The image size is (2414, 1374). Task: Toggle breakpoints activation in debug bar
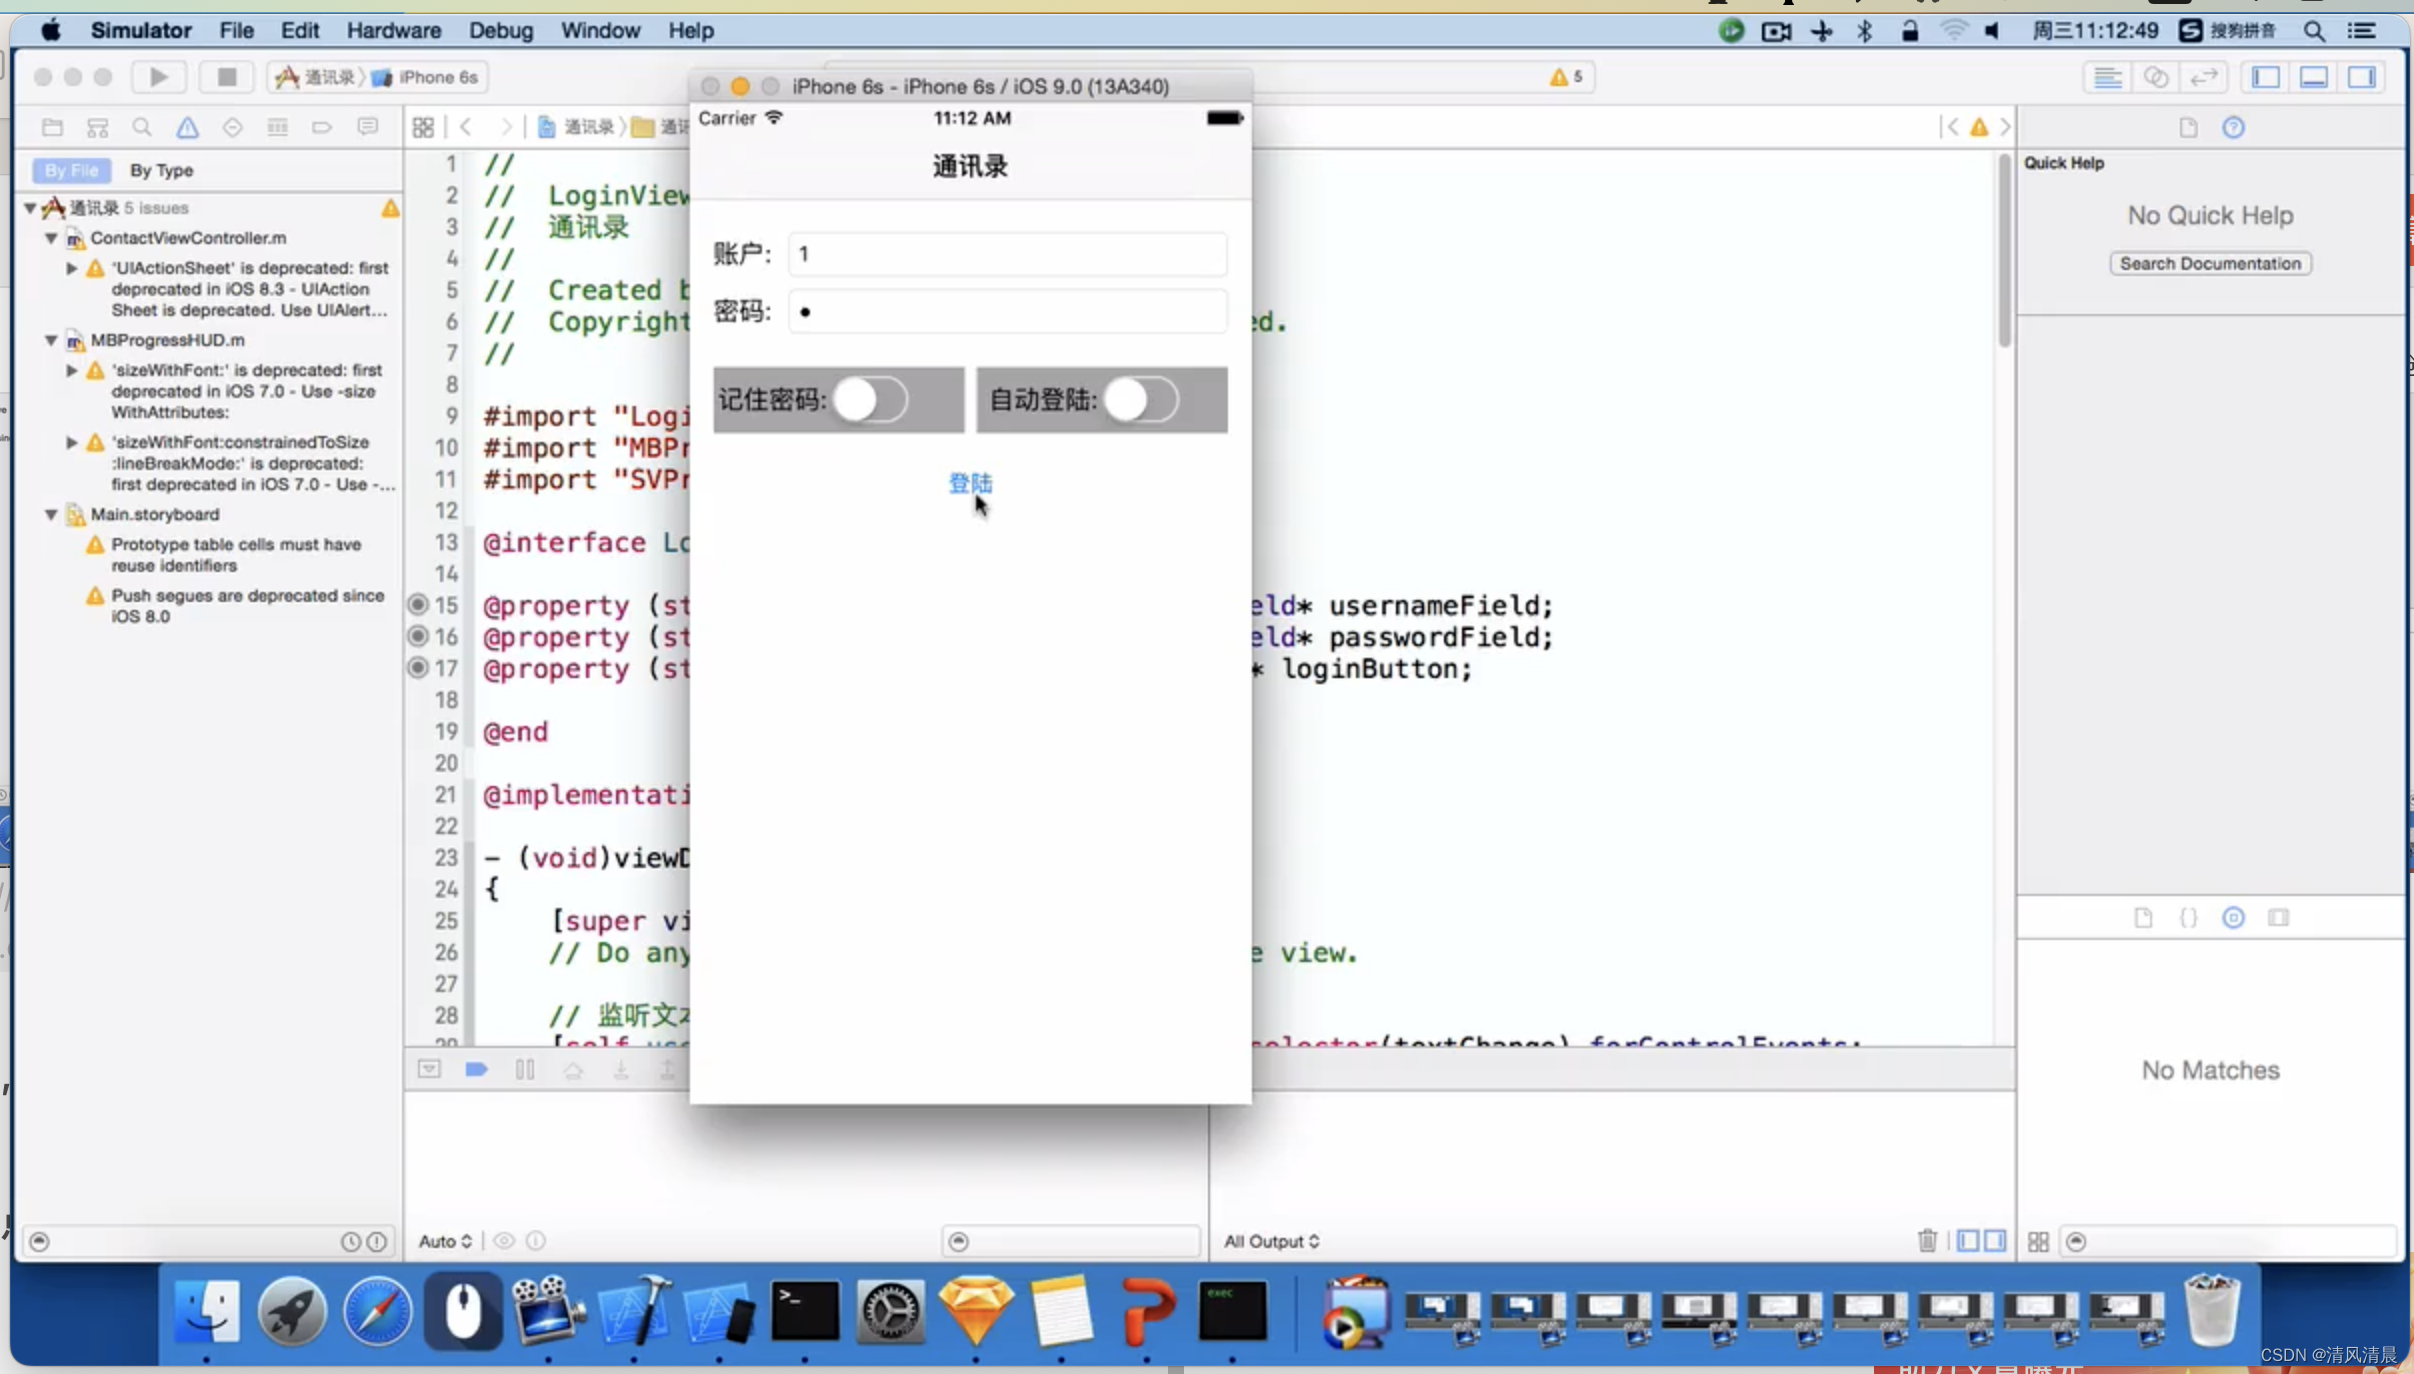(476, 1069)
